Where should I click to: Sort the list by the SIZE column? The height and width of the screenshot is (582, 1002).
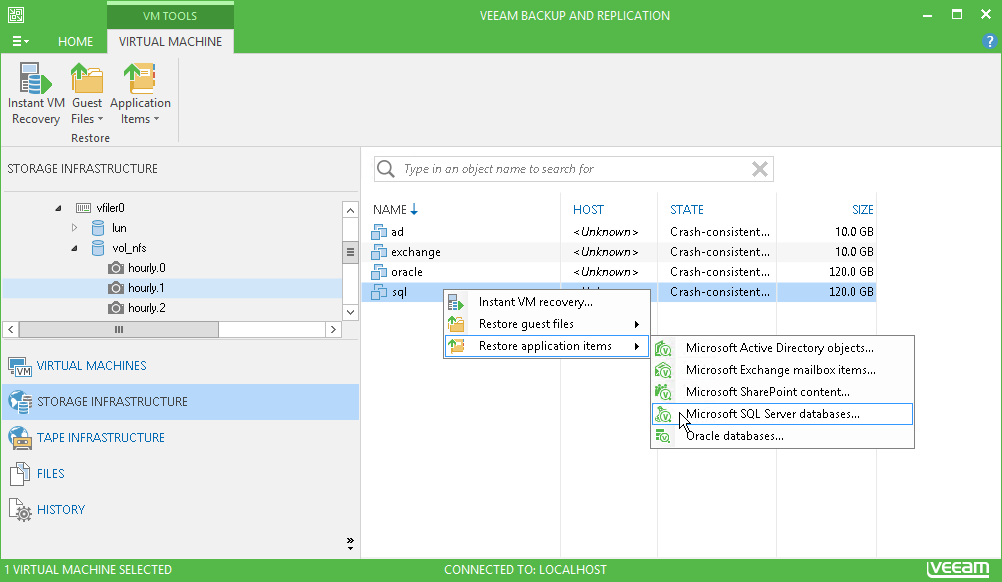click(862, 210)
